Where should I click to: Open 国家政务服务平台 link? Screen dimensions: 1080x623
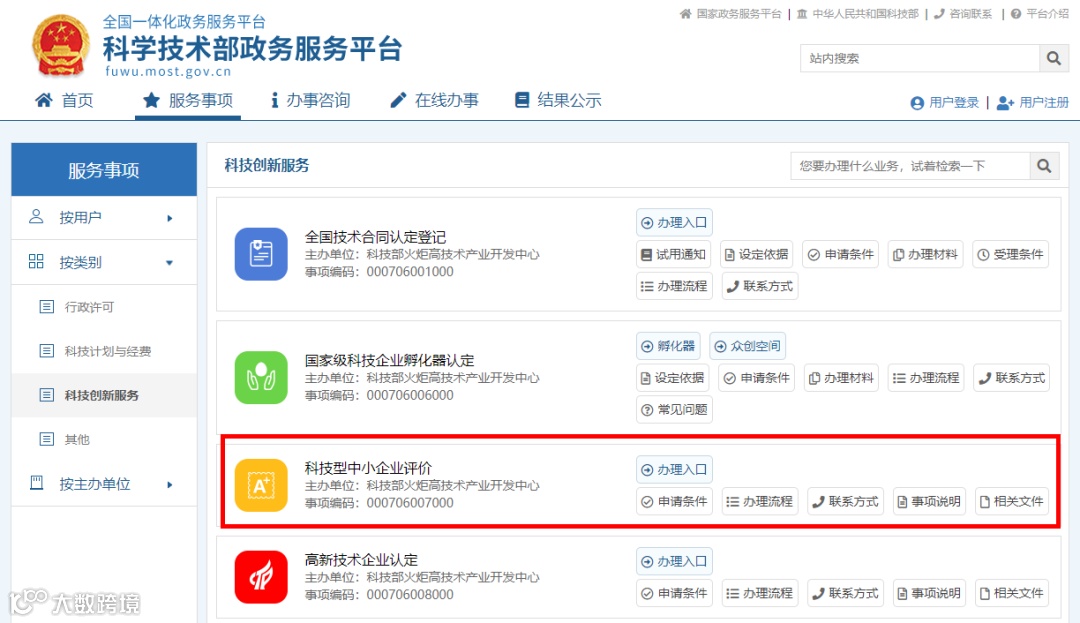[731, 14]
